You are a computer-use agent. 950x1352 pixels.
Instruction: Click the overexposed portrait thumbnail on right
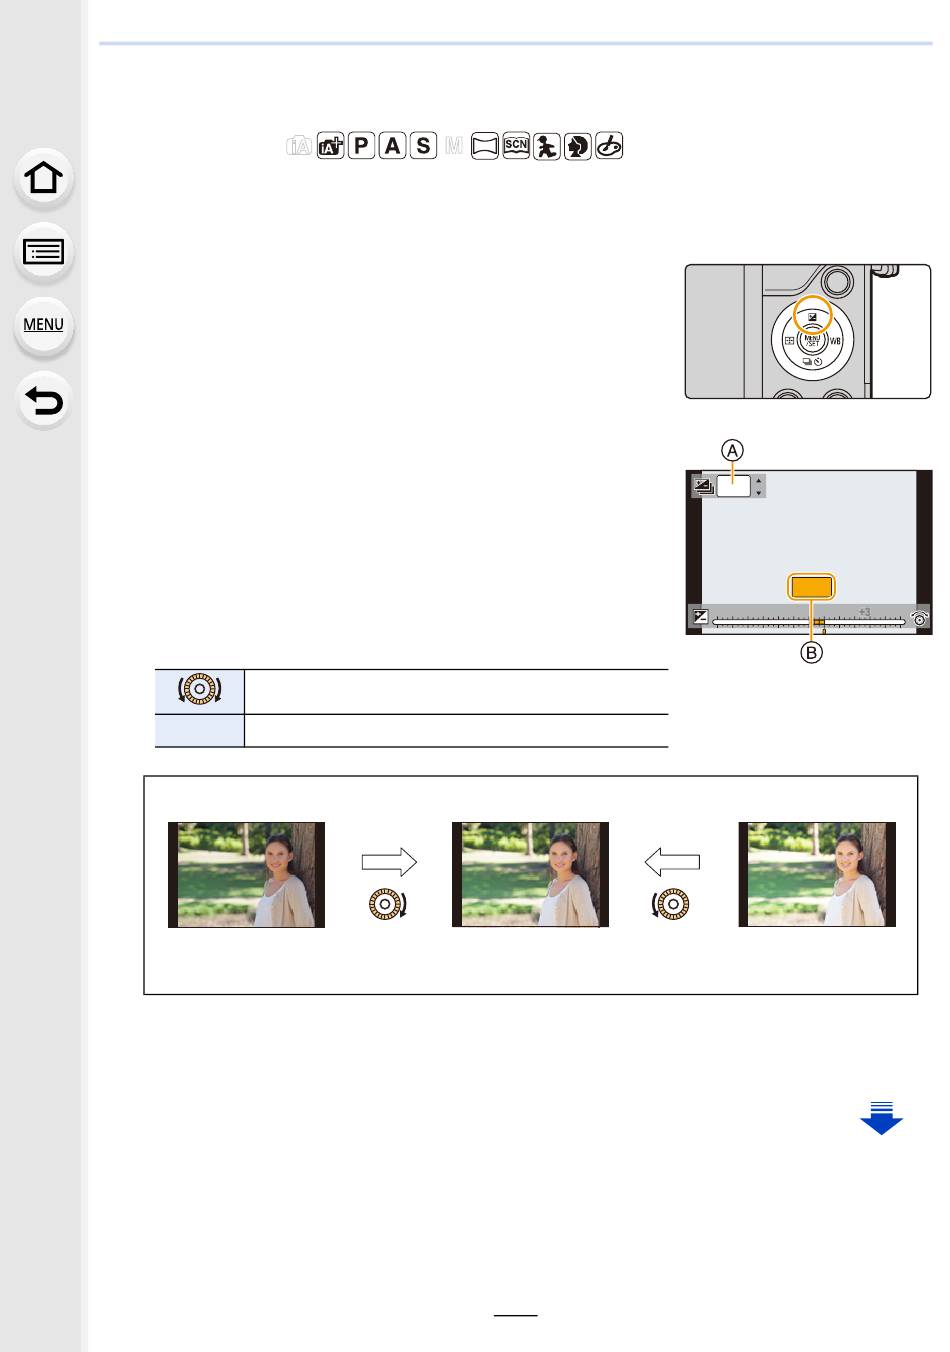817,875
